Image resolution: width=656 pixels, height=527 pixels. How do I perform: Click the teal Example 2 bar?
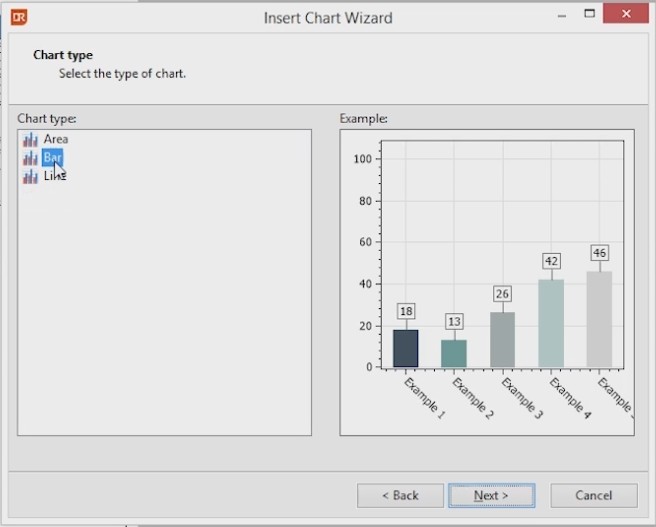(x=453, y=353)
